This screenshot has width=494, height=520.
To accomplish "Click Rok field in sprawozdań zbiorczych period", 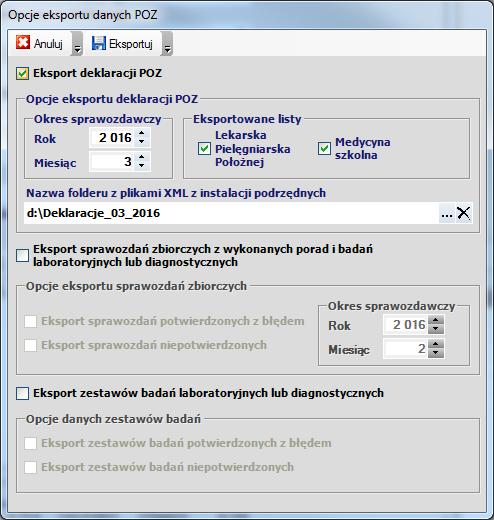I will pyautogui.click(x=406, y=325).
